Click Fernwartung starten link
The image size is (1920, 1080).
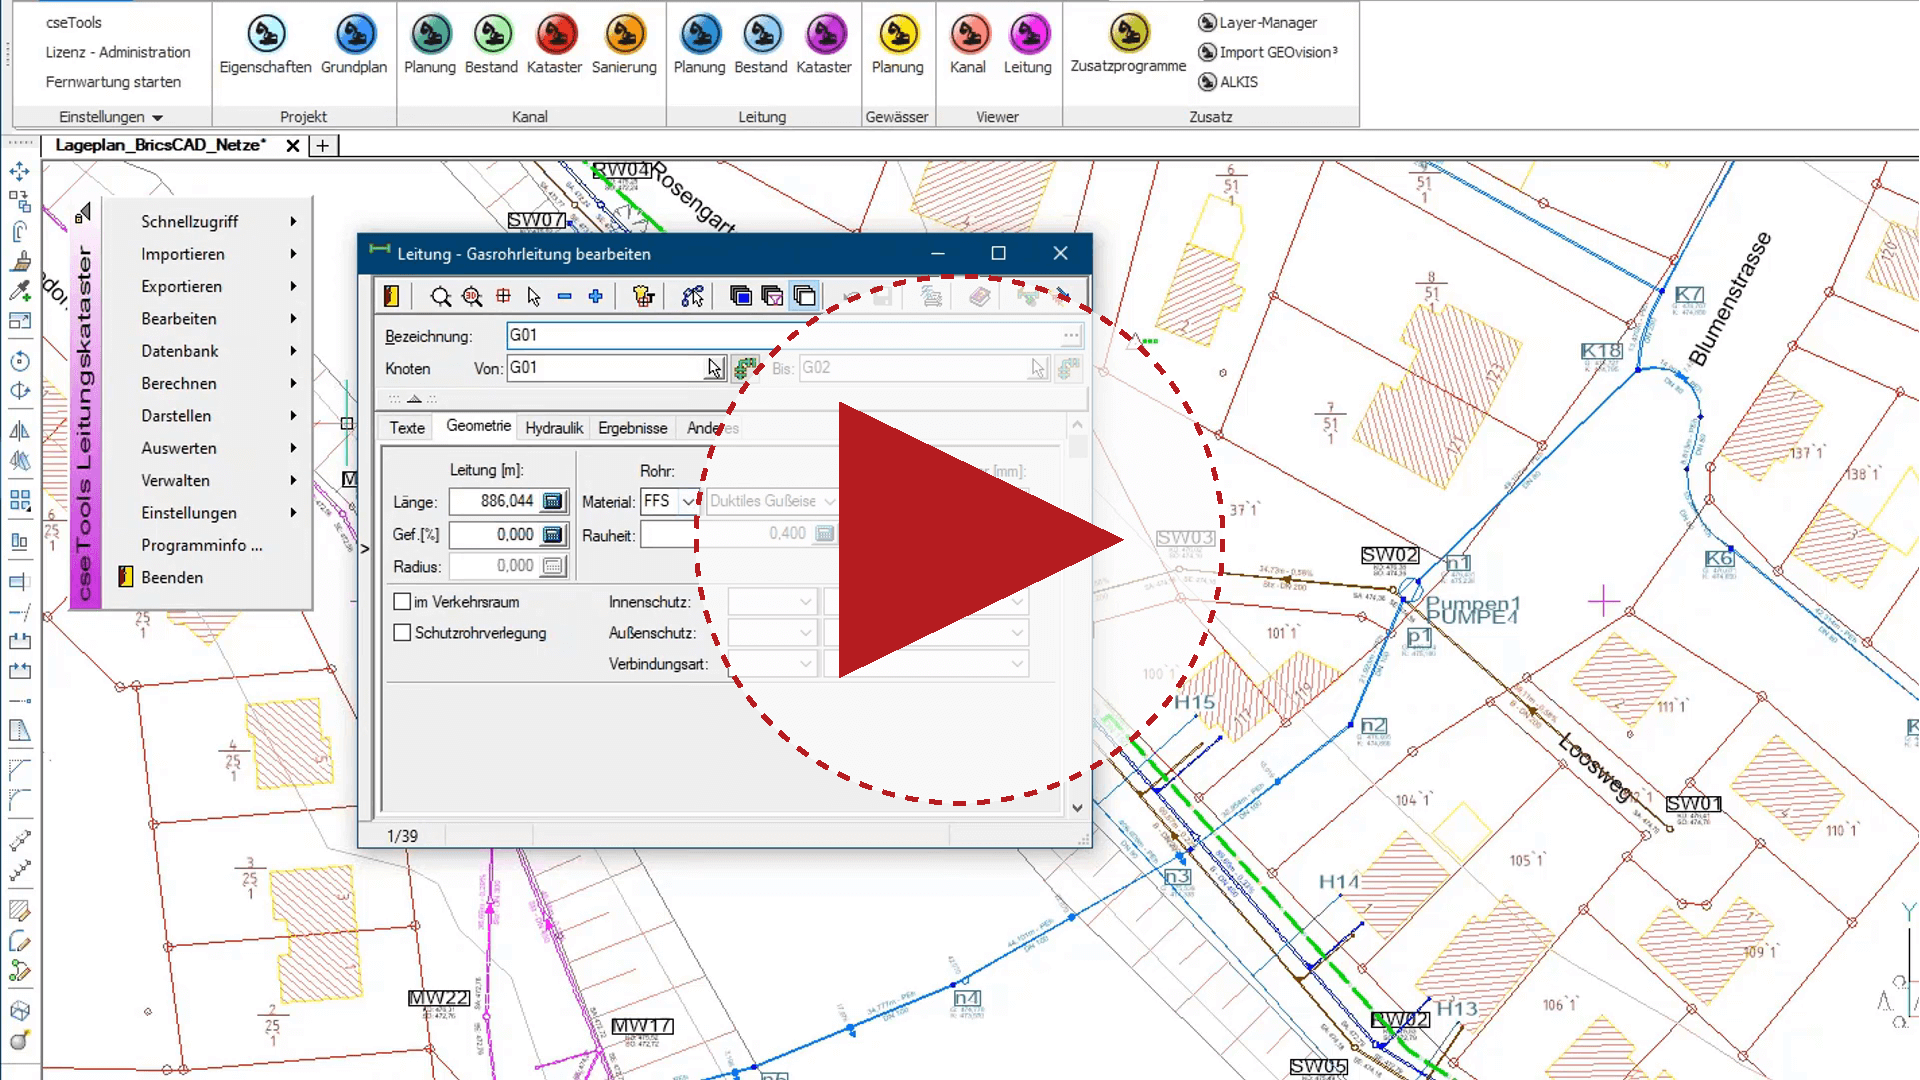(x=113, y=82)
